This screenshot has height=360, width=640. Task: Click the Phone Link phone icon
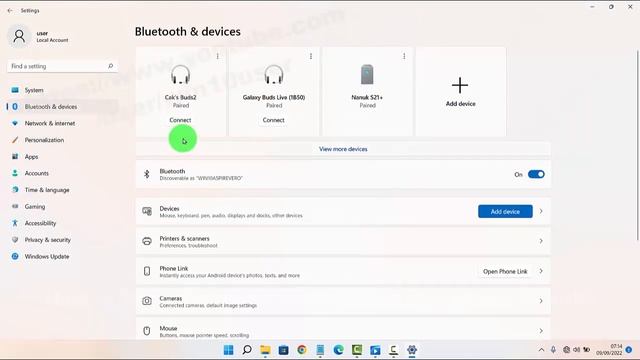click(x=147, y=271)
